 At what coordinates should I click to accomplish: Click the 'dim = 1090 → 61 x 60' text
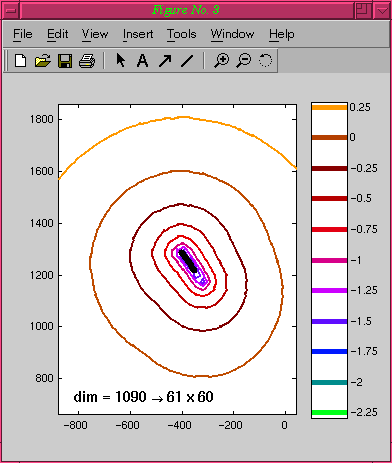[x=143, y=397]
